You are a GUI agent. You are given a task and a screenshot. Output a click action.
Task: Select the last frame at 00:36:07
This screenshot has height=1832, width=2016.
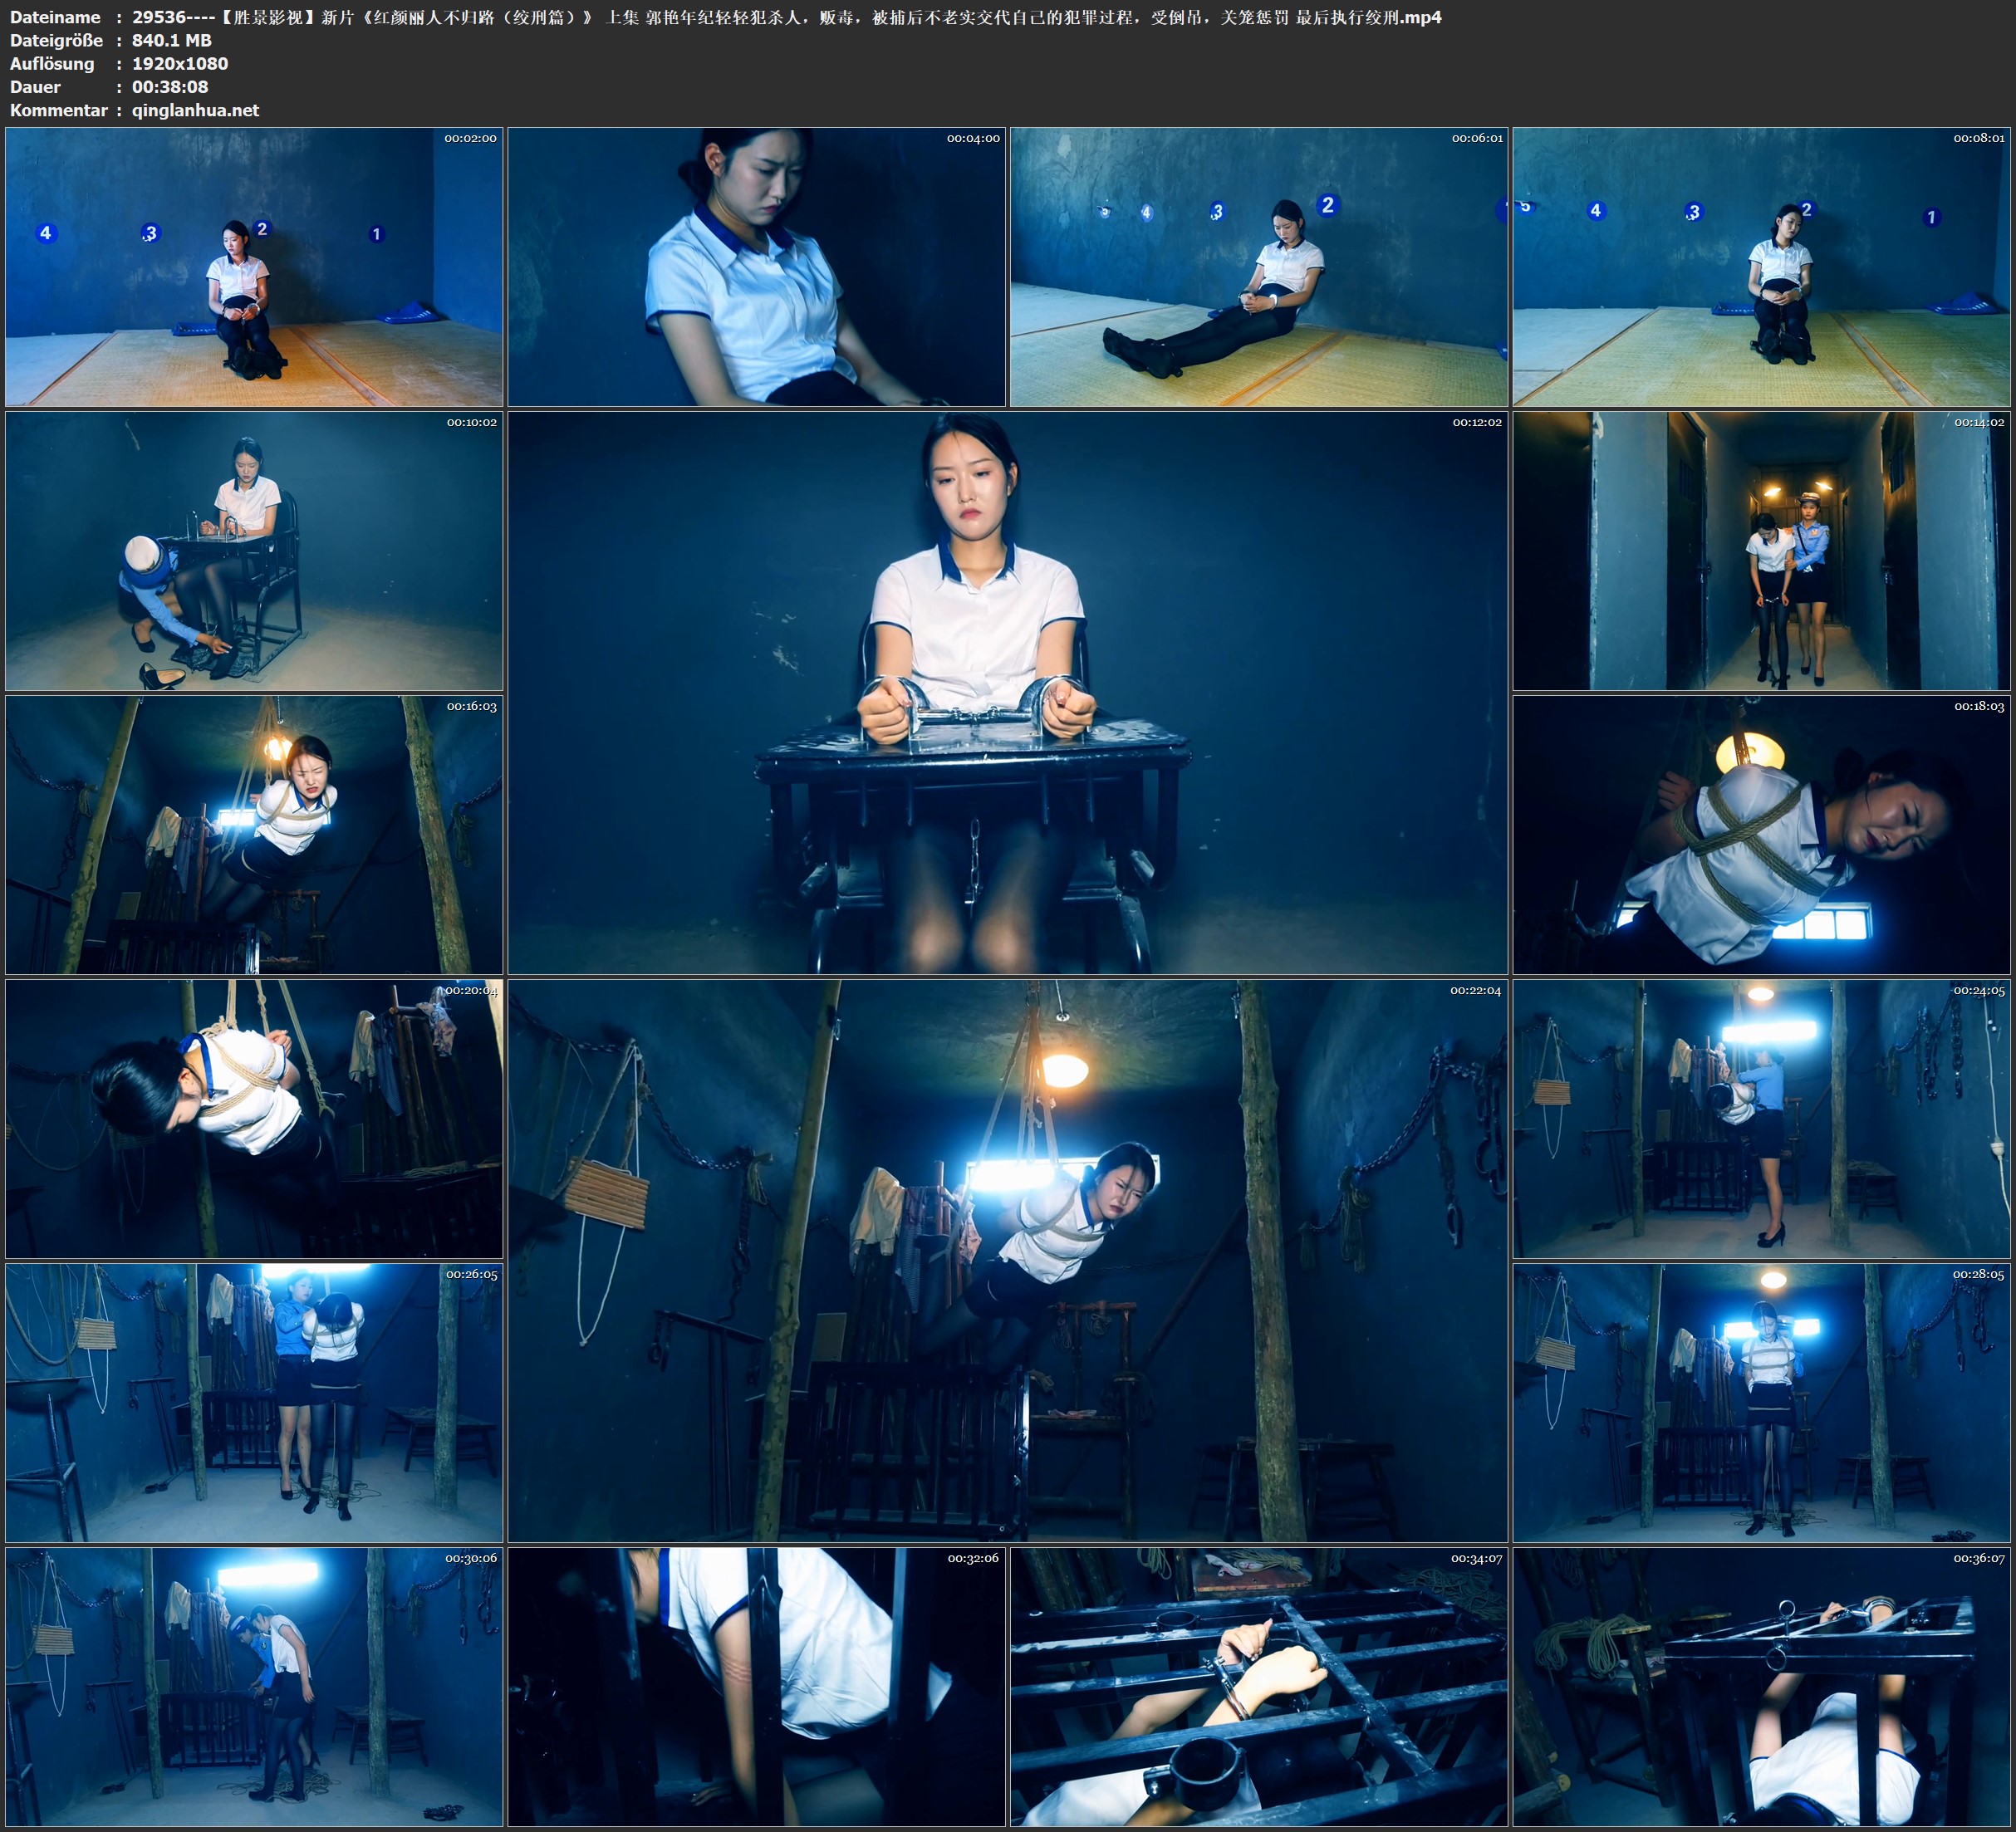[1761, 1687]
